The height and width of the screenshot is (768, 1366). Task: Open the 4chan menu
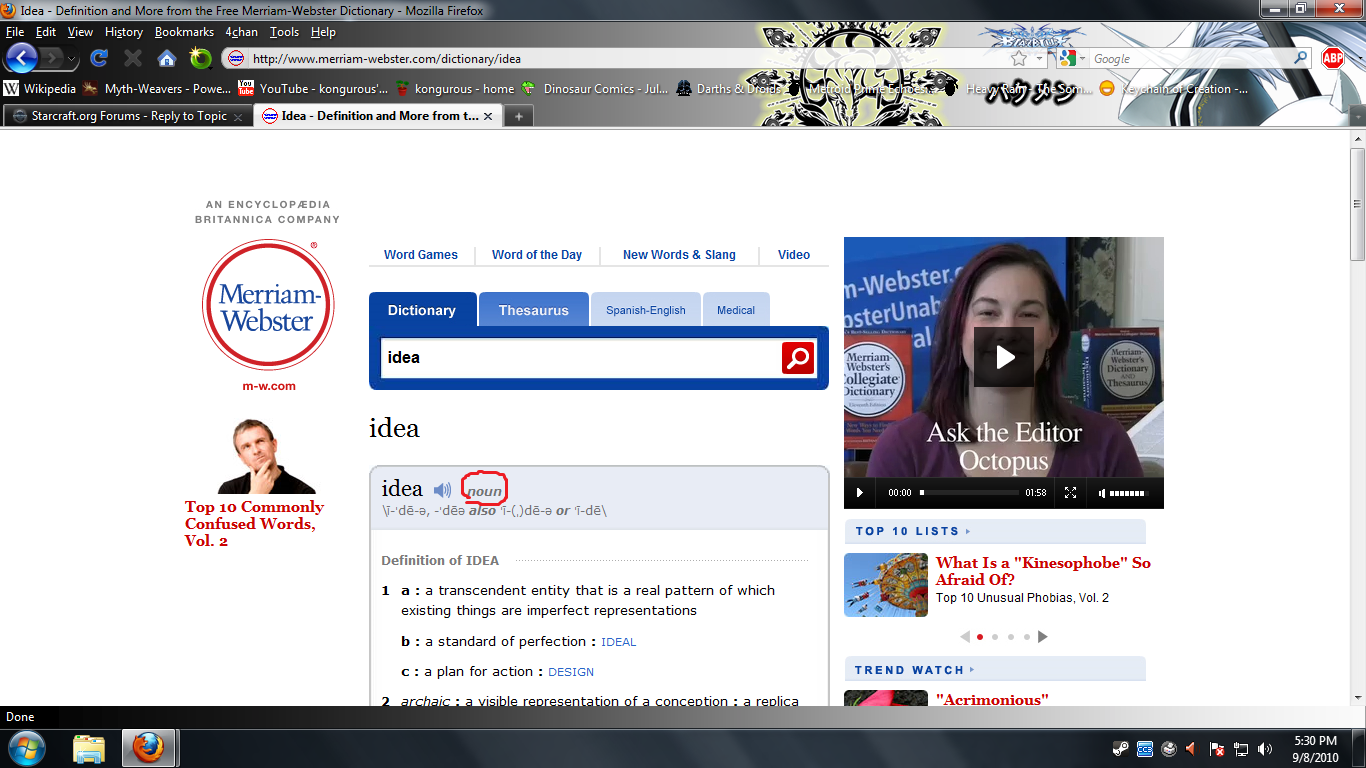coord(241,32)
